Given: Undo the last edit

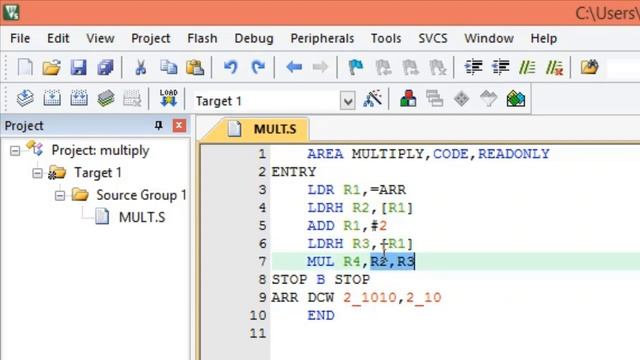Looking at the screenshot, I should coord(231,67).
